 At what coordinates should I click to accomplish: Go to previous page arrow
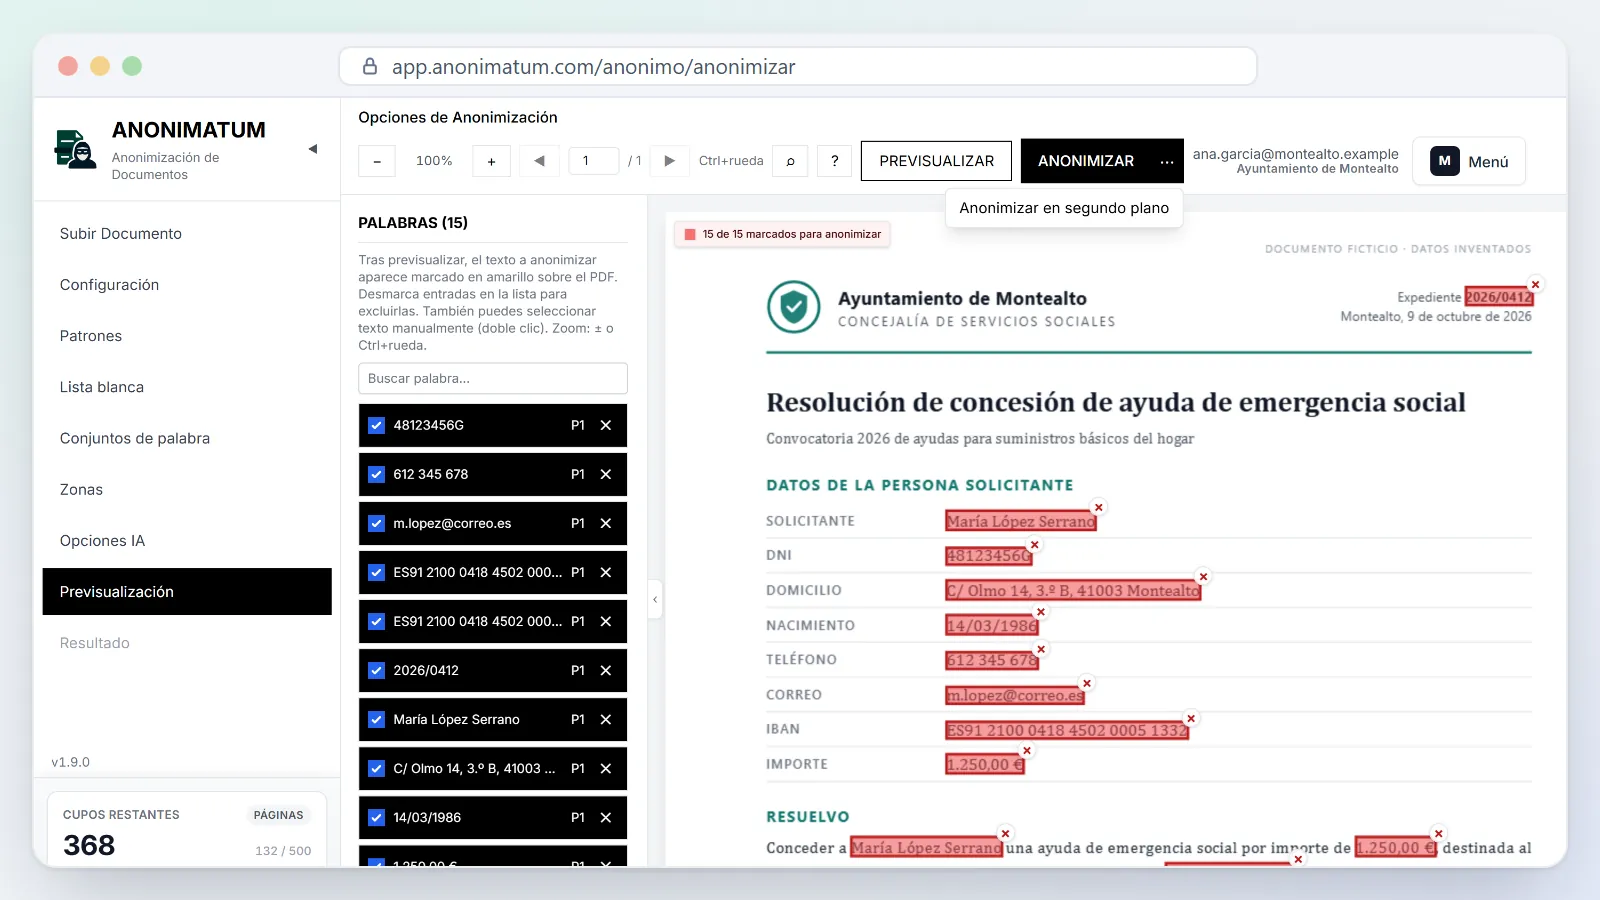[540, 161]
